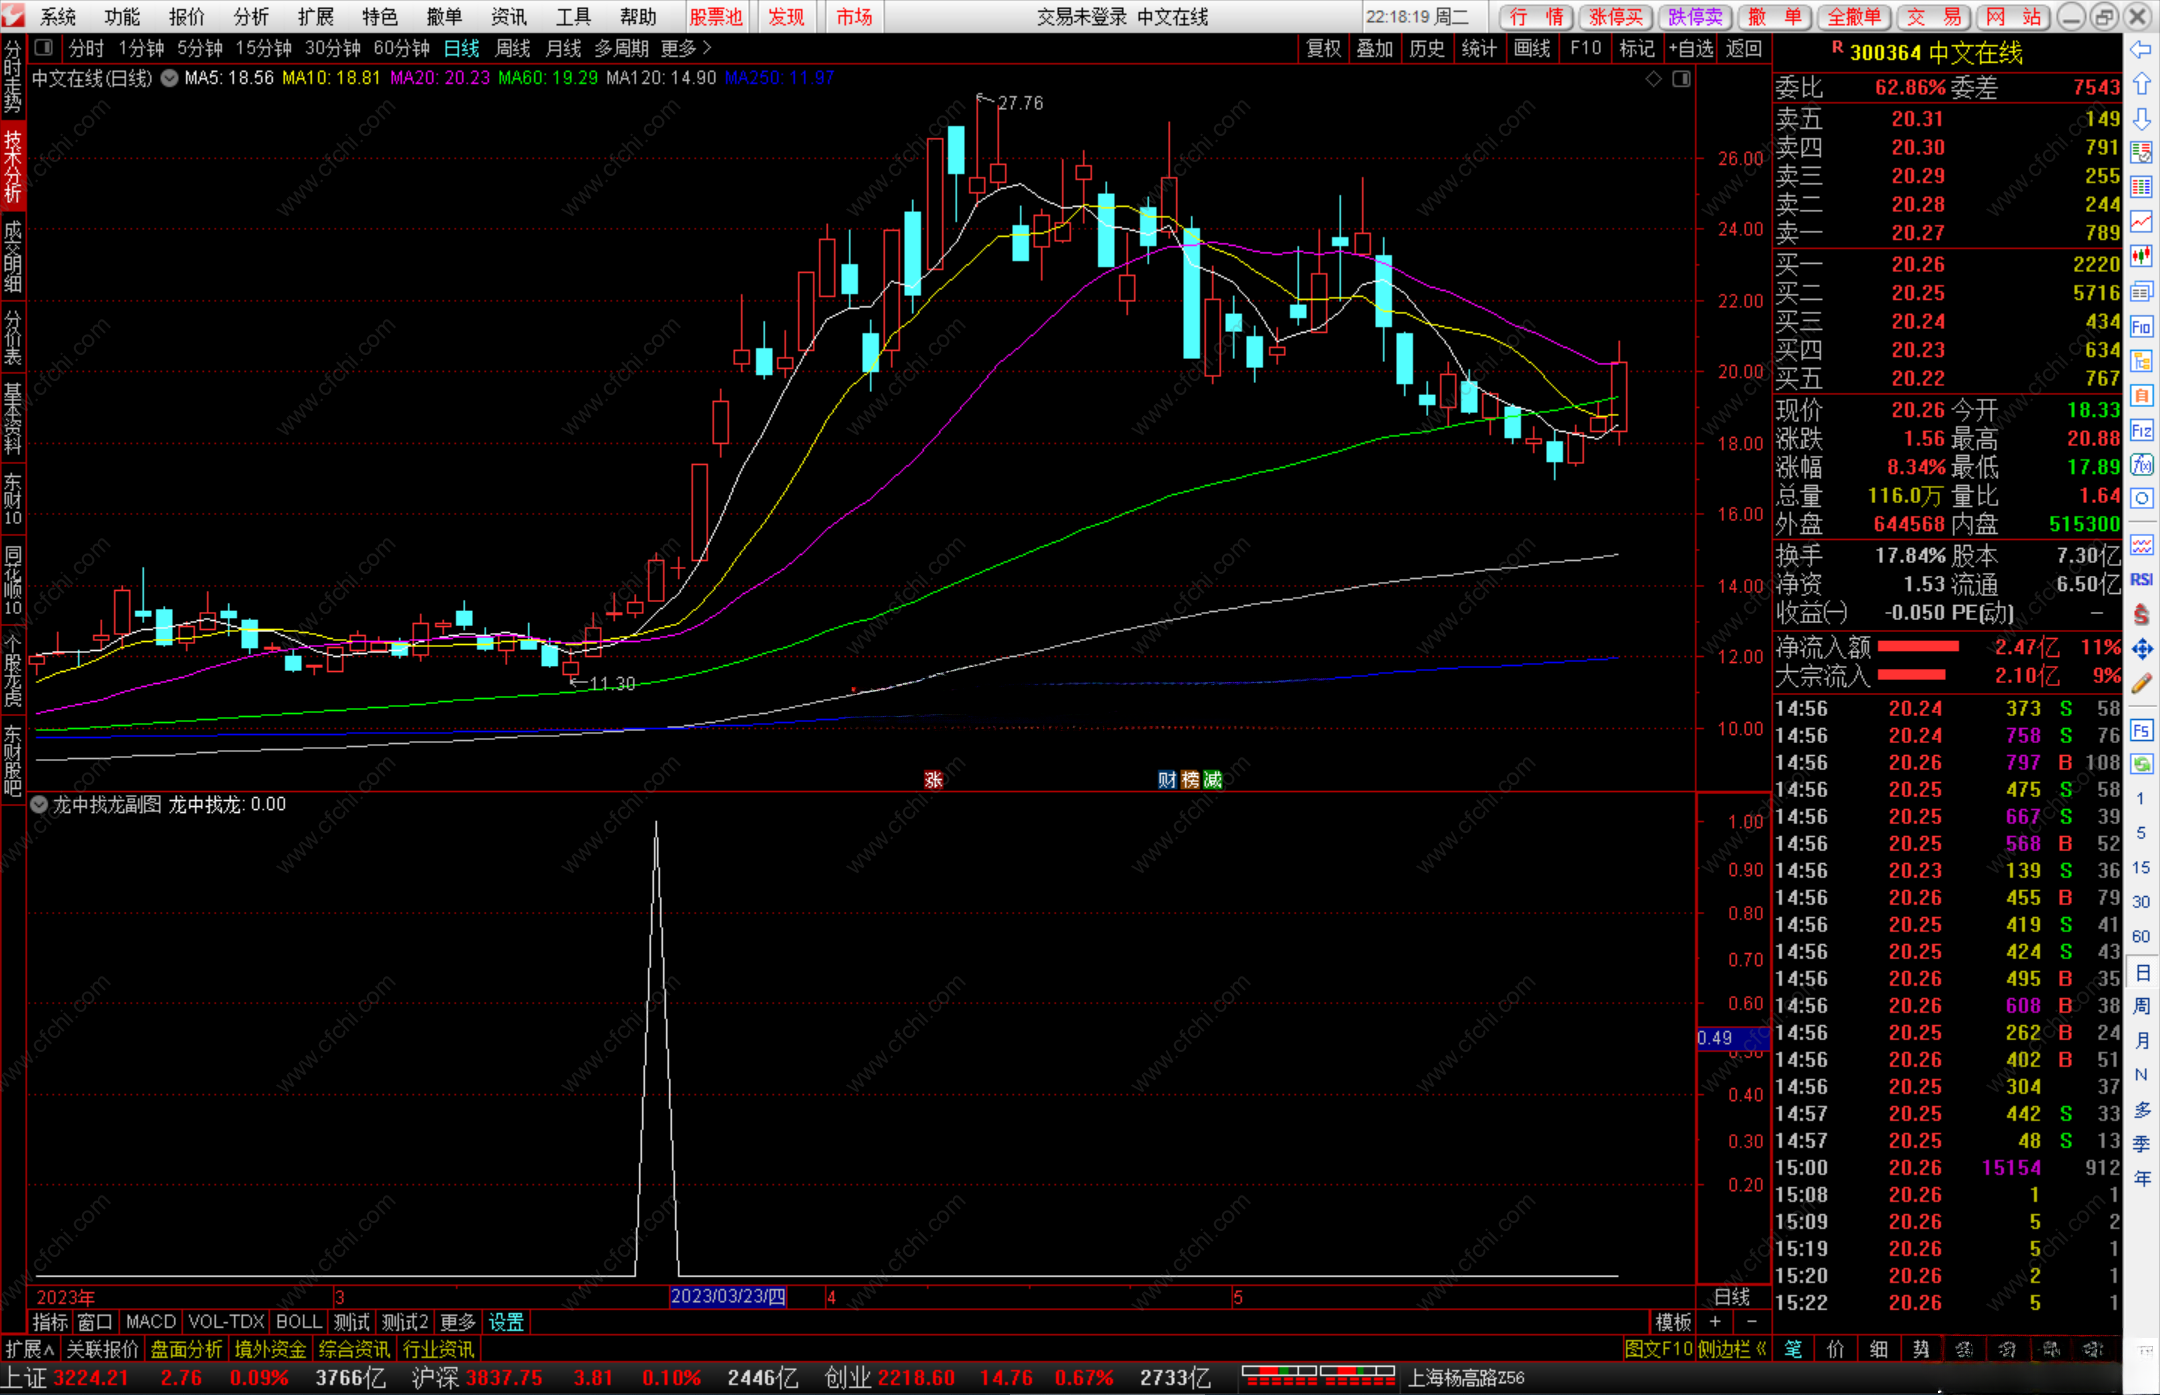Expand the 更多 period options chevron
The height and width of the screenshot is (1395, 2160).
[707, 48]
